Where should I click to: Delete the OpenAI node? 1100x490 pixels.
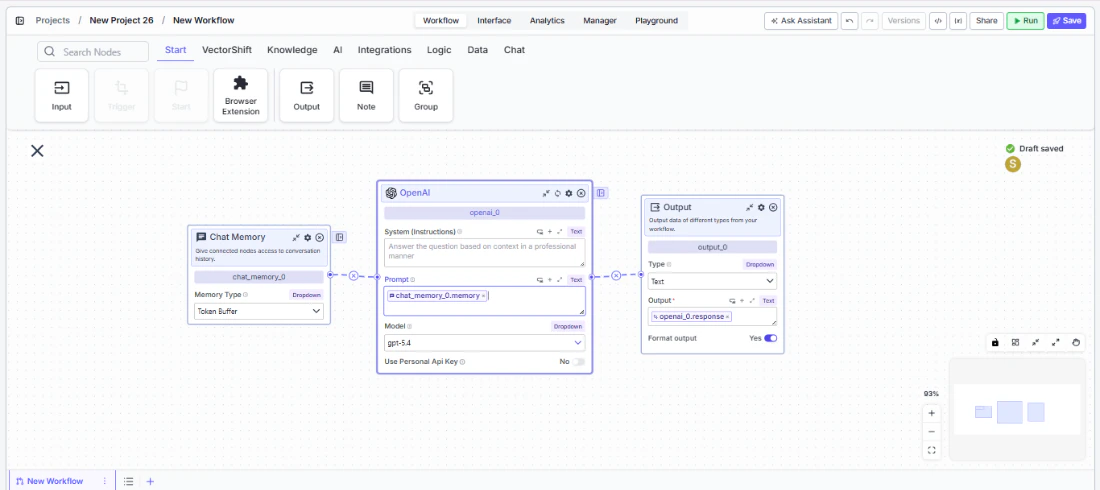tap(581, 193)
